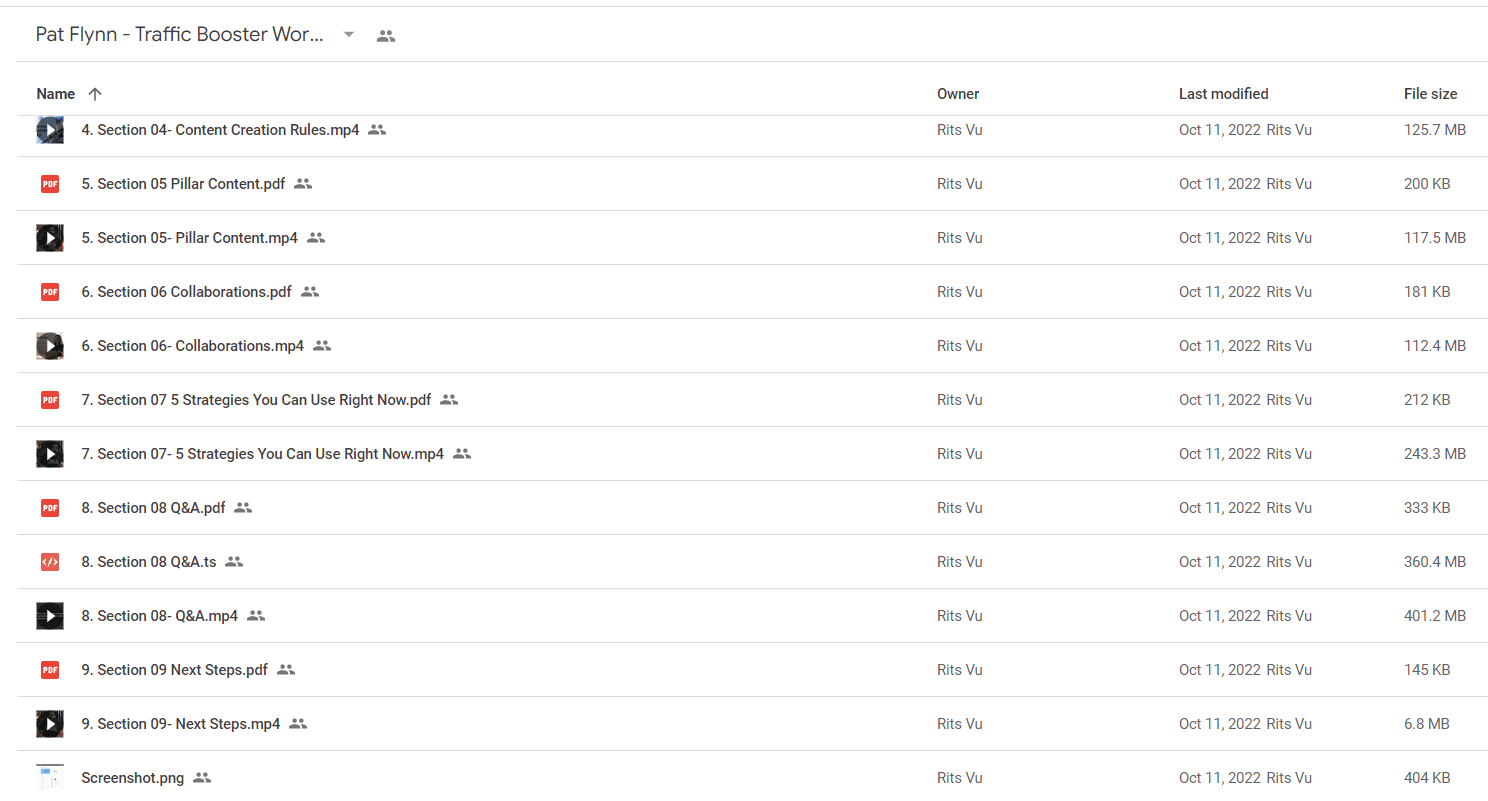Click shared icon next to Section 08- Q&A.mp4

tap(256, 616)
